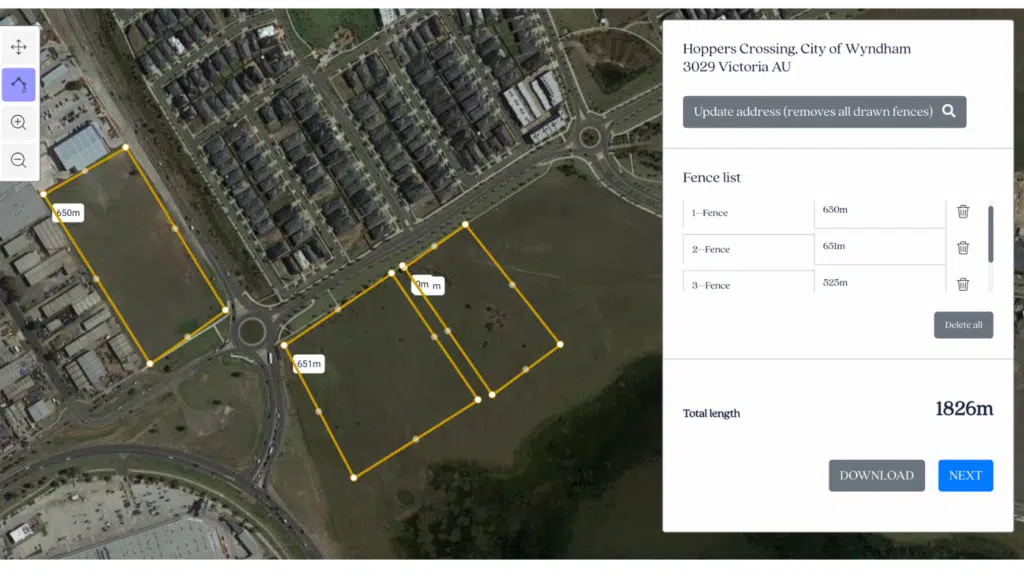Viewport: 1024px width, 576px height.
Task: Click the bottom corner node of 651m fence
Action: (354, 478)
